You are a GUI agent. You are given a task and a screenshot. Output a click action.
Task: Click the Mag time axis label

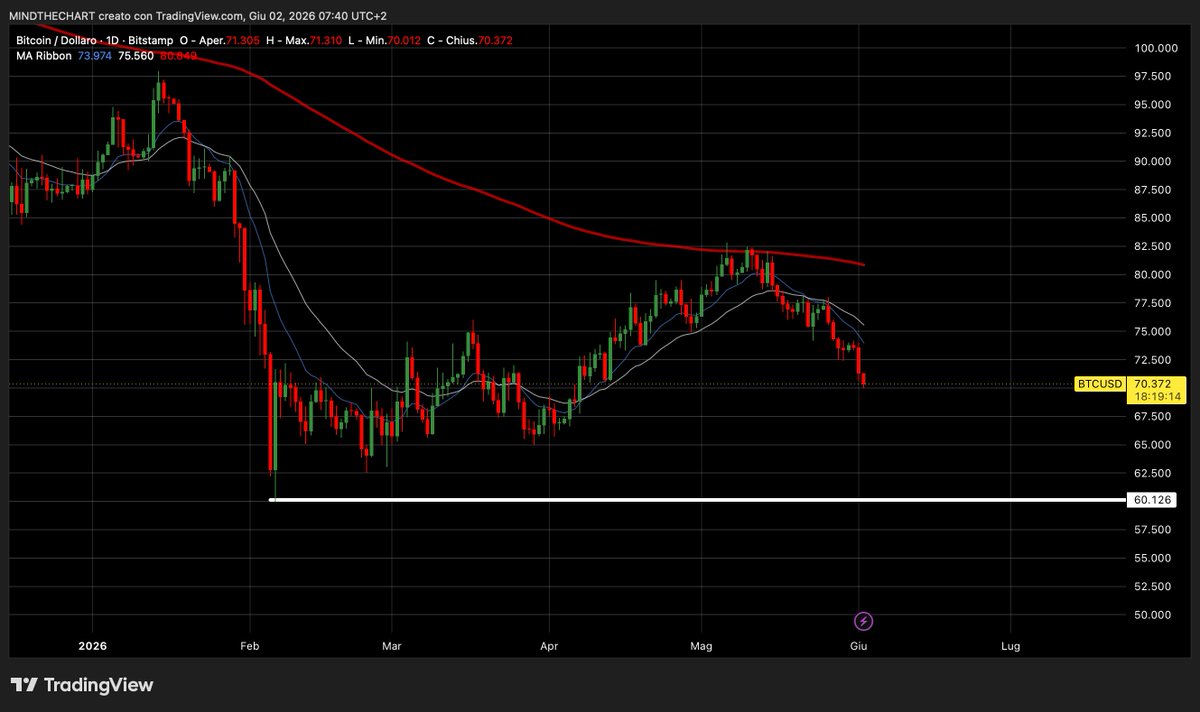coord(702,646)
